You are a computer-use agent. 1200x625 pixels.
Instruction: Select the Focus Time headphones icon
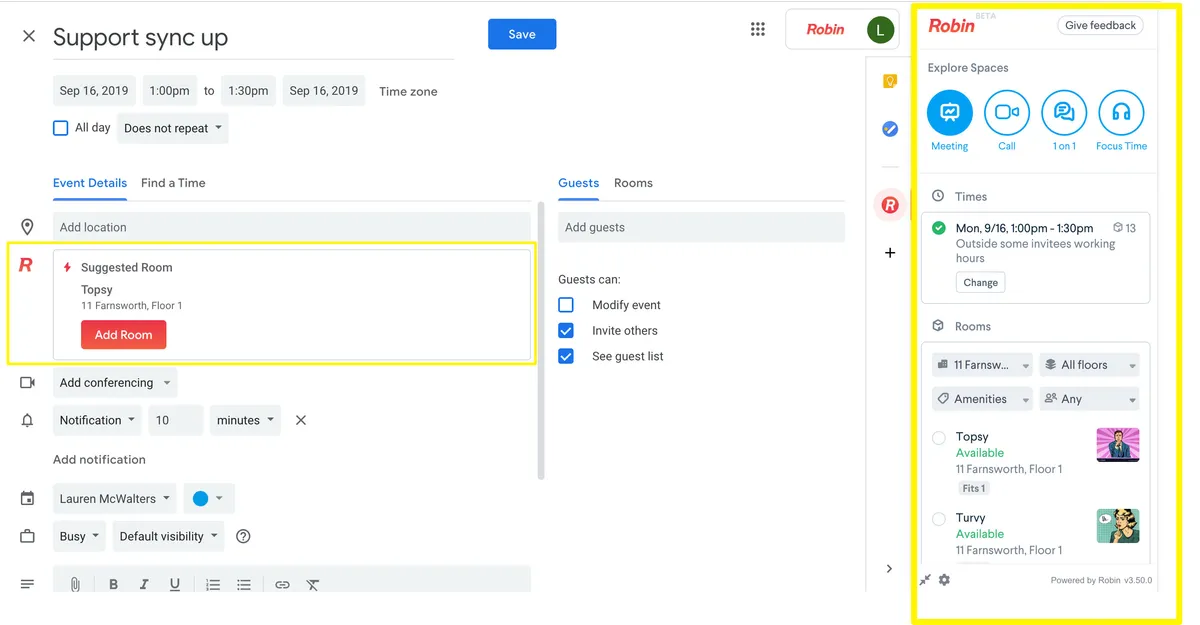point(1121,113)
